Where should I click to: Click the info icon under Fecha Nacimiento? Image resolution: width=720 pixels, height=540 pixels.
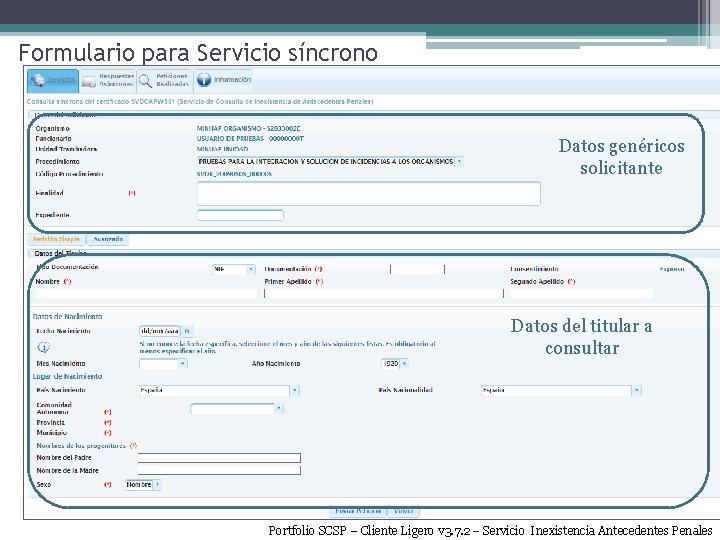tap(44, 347)
